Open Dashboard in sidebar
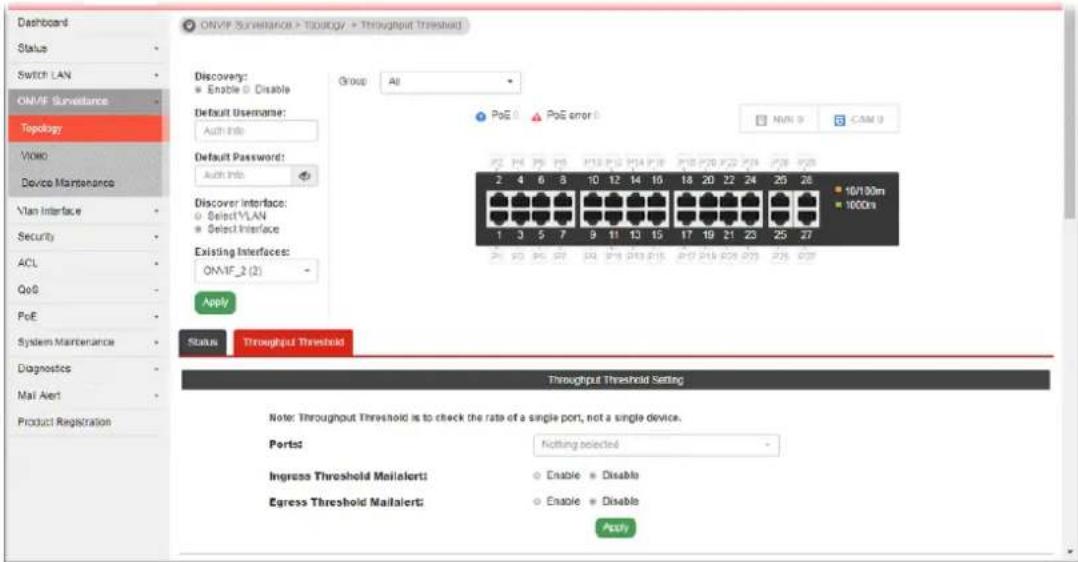The image size is (1078, 562). coord(86,23)
